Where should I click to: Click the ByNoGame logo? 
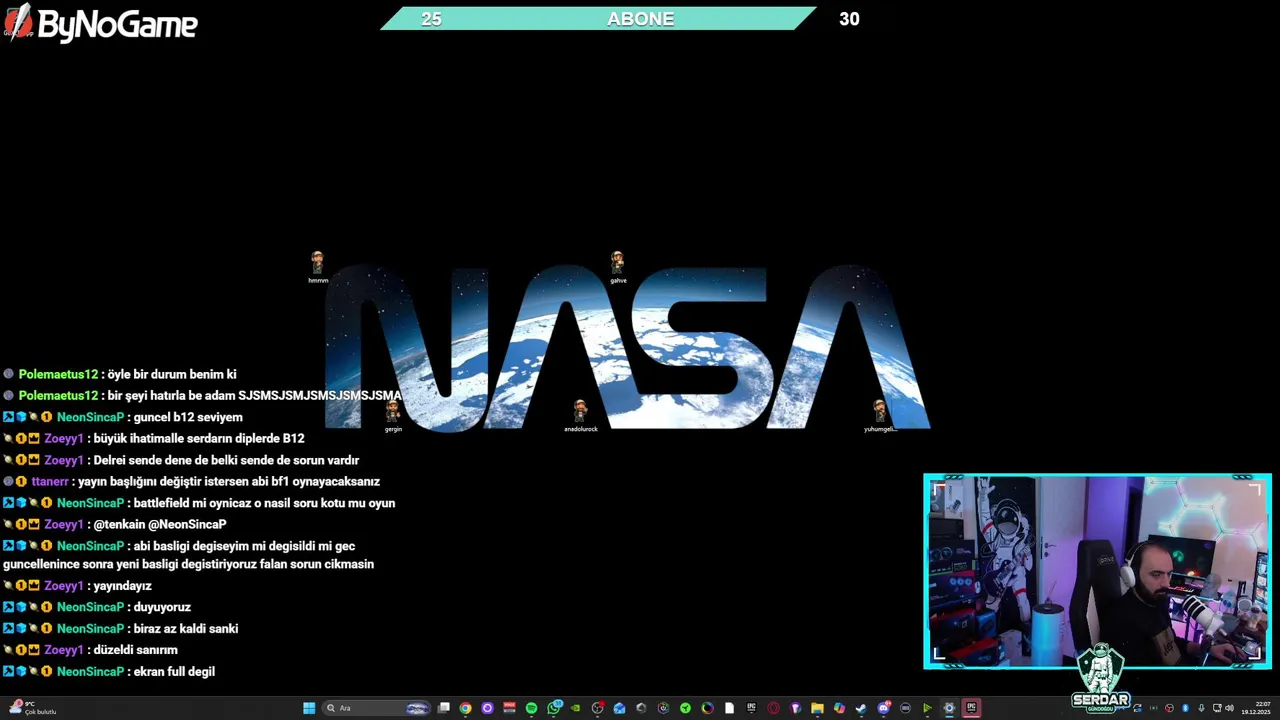(101, 23)
